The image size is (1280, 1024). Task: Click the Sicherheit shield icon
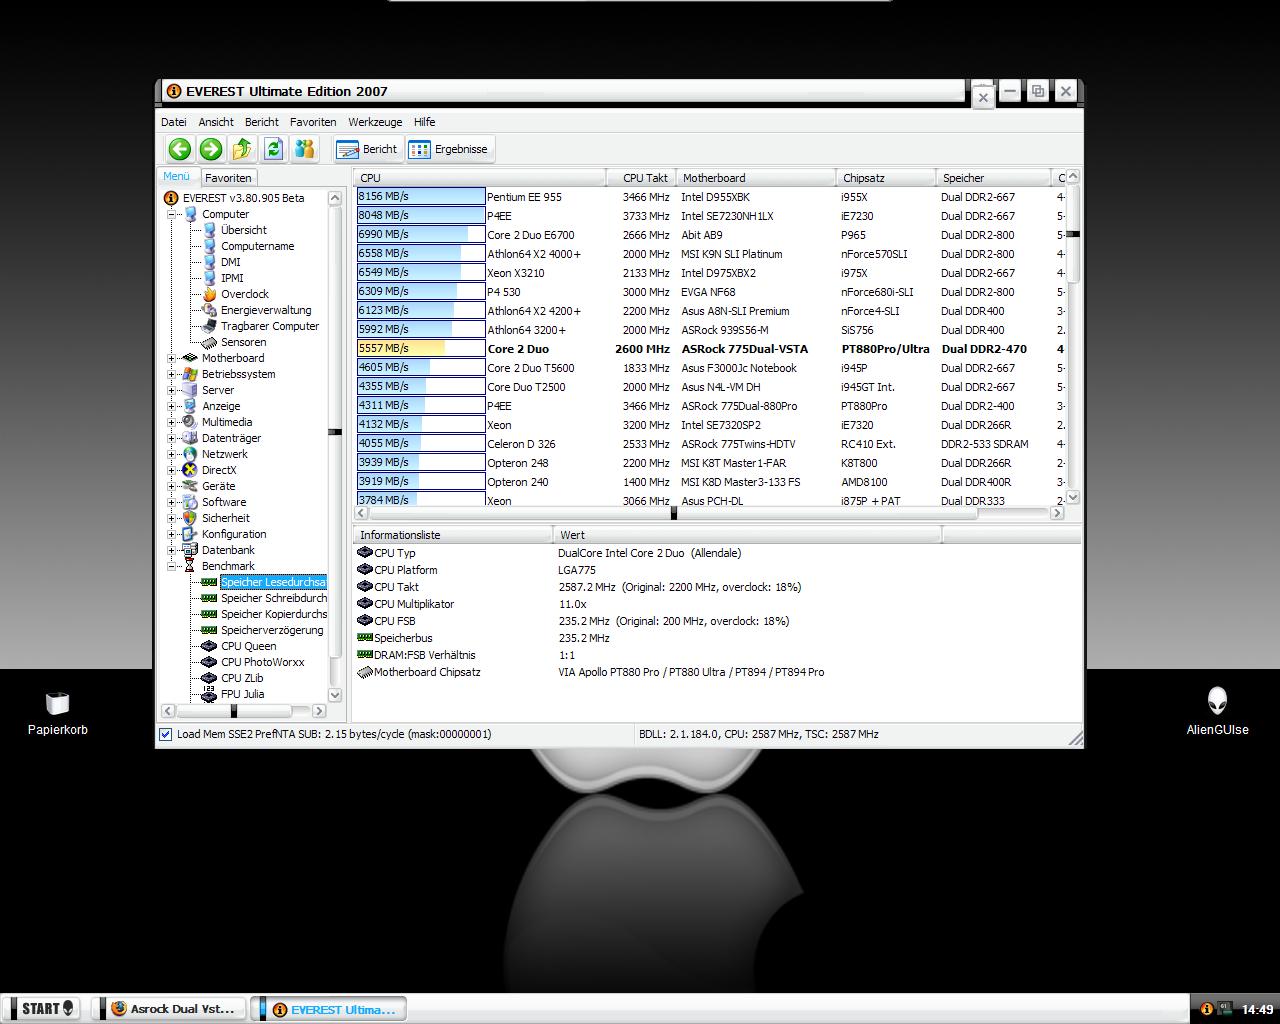[190, 518]
